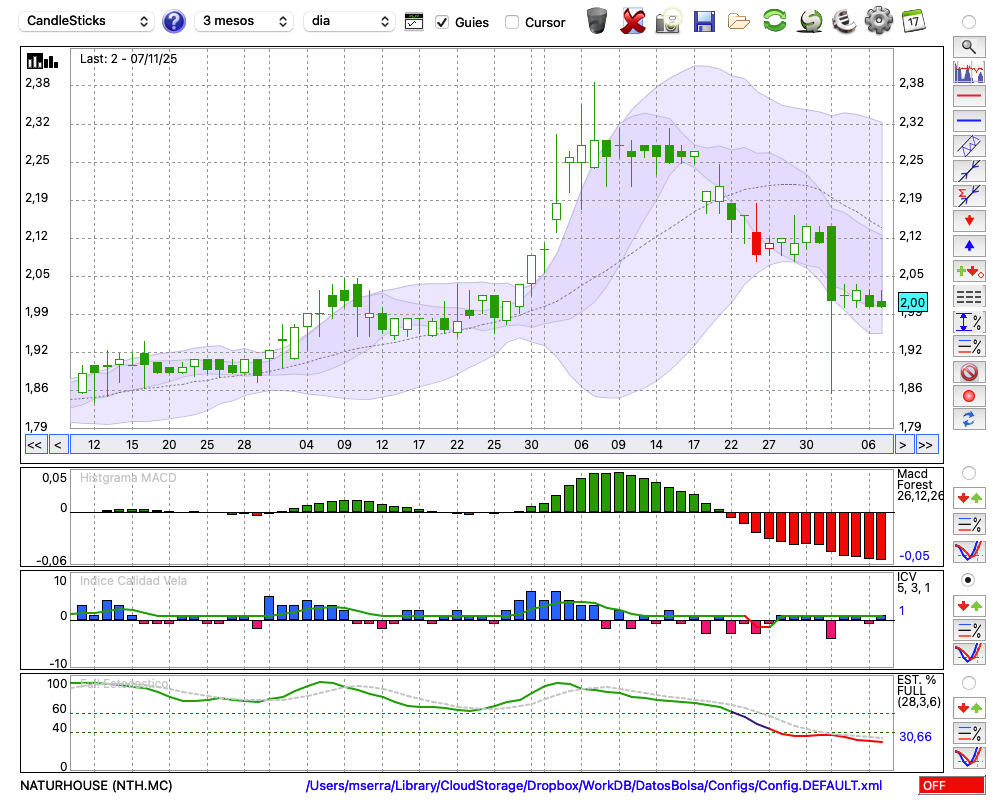This screenshot has height=800, width=1000.
Task: Click the green dollar sign icon
Action: (810, 20)
